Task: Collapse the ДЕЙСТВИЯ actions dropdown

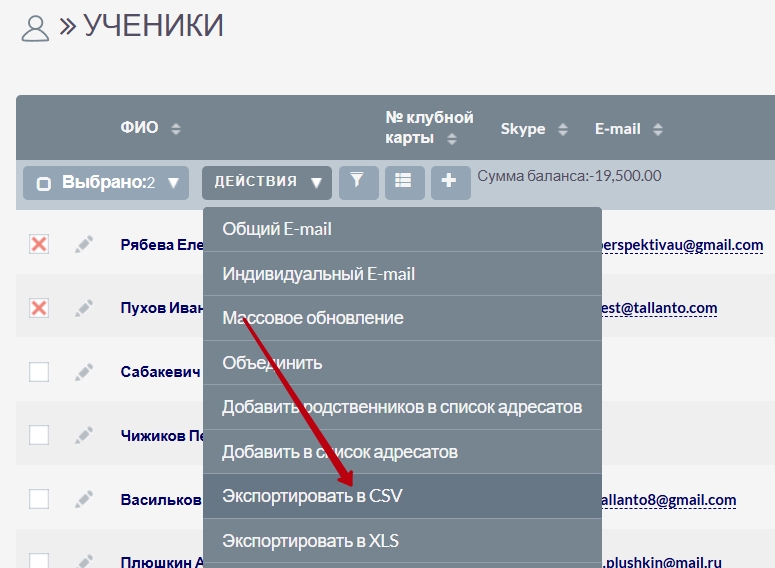Action: (267, 182)
